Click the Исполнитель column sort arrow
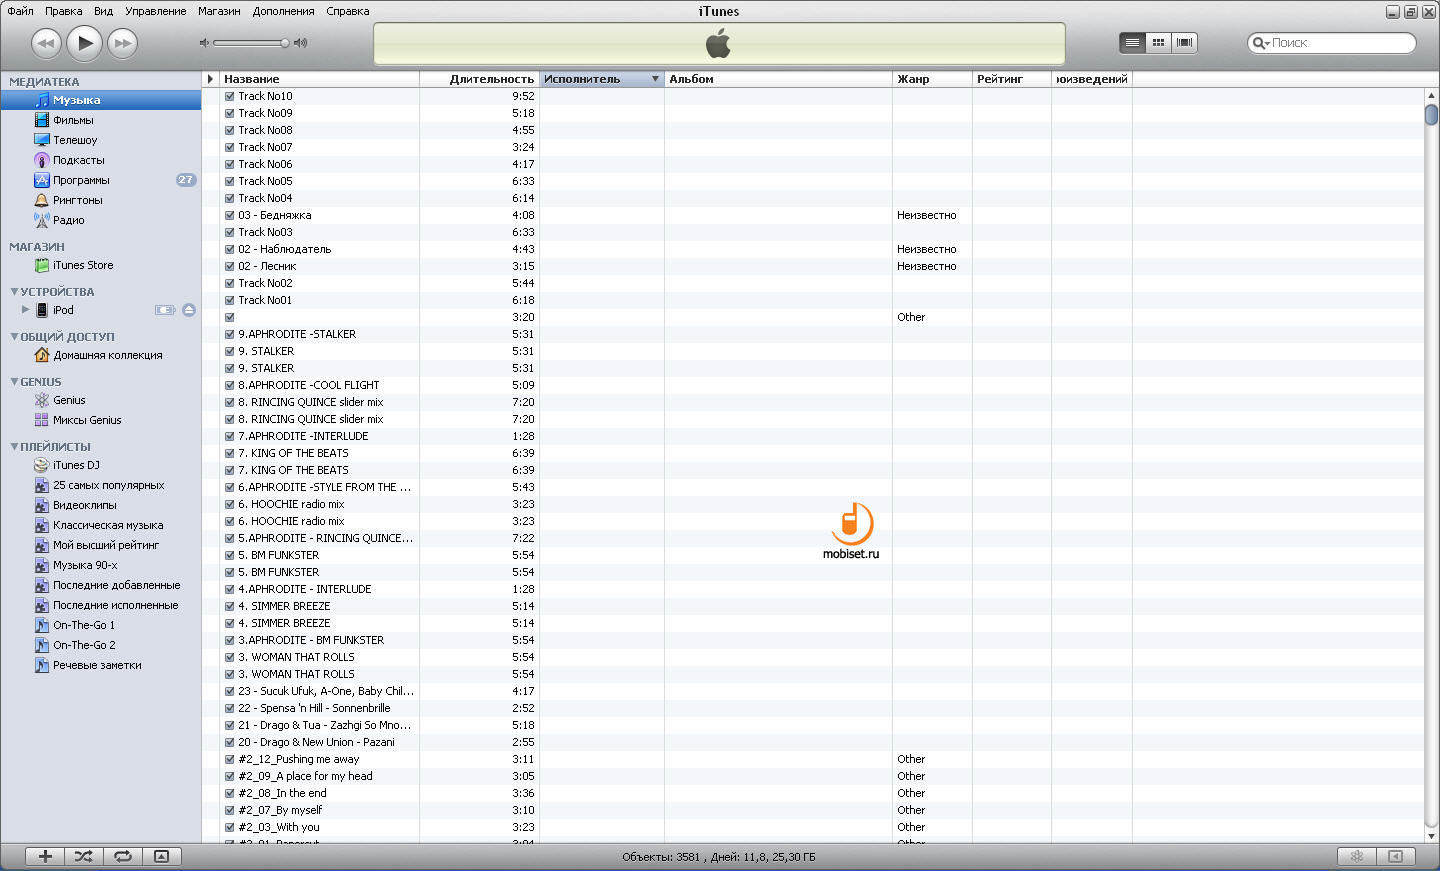1440x871 pixels. (655, 79)
